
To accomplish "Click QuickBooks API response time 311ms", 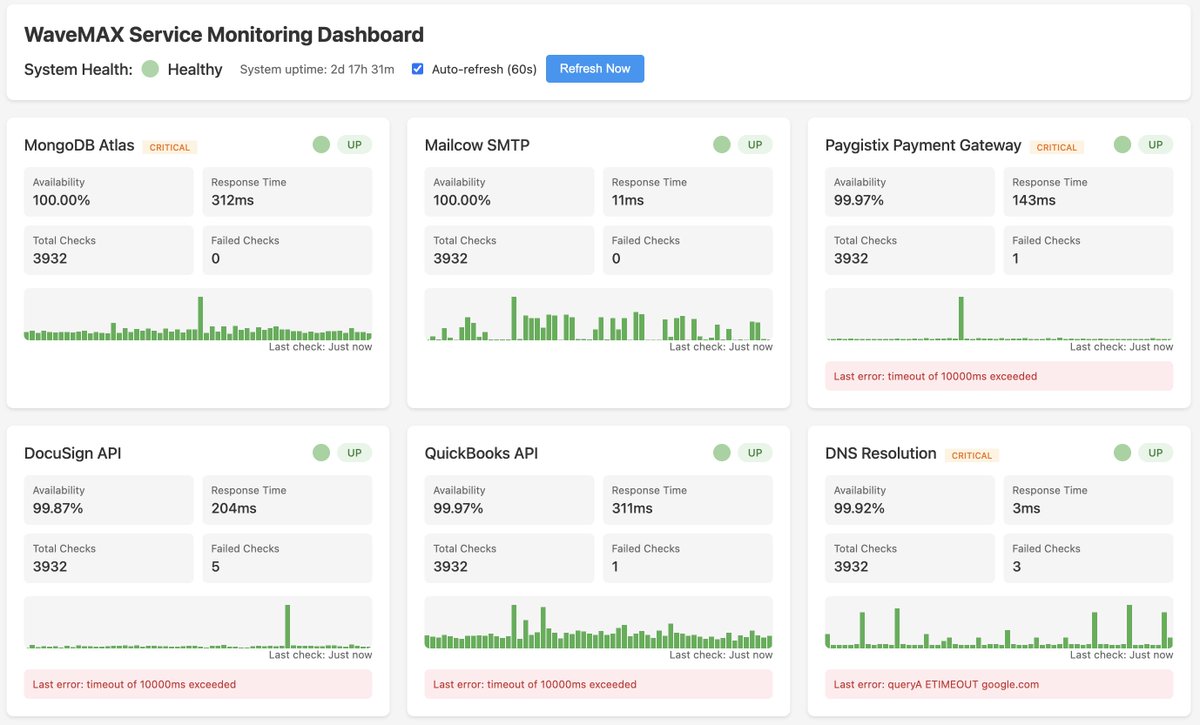I will (x=632, y=508).
